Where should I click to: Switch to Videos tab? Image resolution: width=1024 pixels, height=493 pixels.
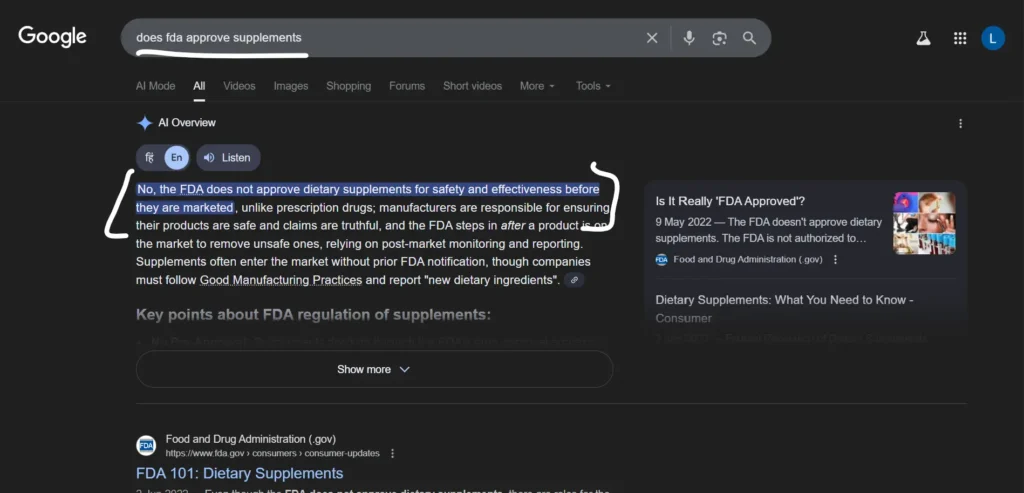coord(239,86)
